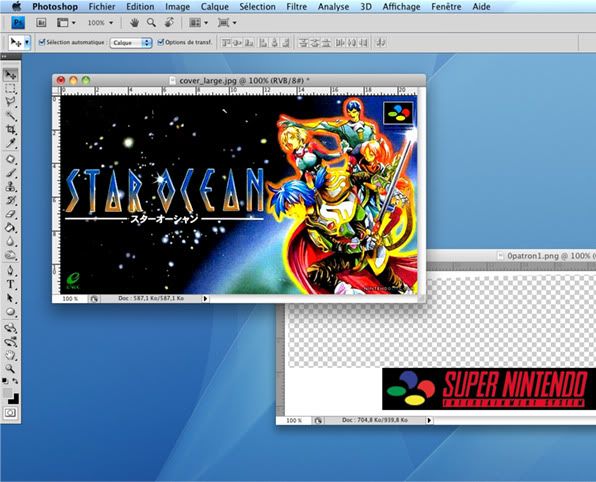Click zoom percentage field in cover_large.jpg window

click(x=70, y=299)
